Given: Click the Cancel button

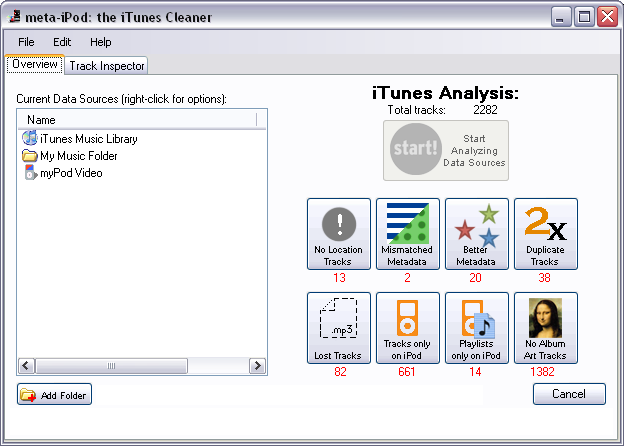Looking at the screenshot, I should (x=569, y=394).
